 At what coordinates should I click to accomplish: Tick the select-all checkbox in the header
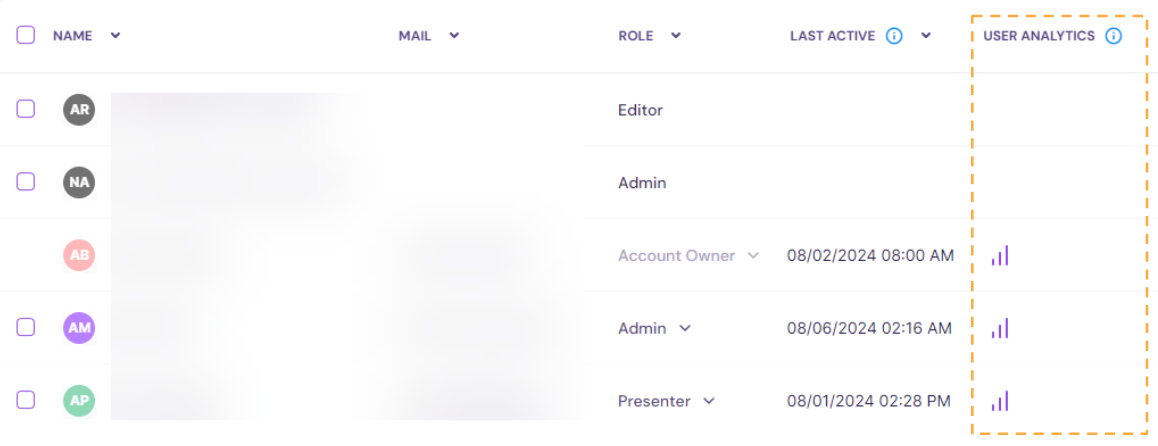pyautogui.click(x=26, y=35)
